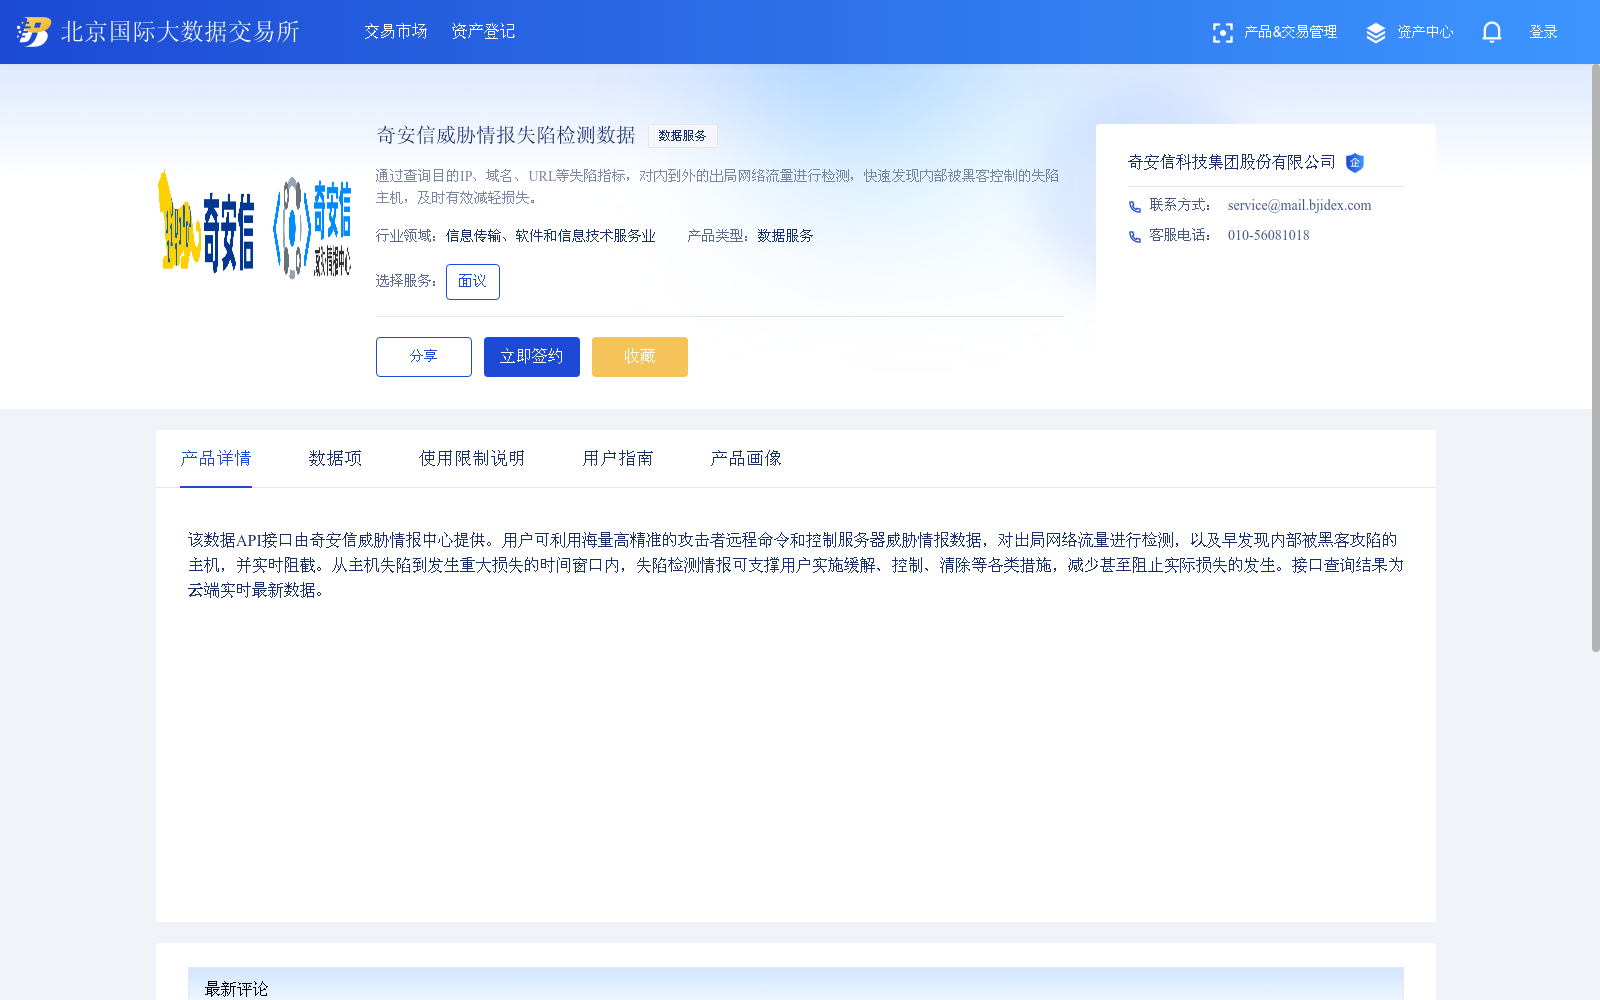Viewport: 1600px width, 1000px height.
Task: Open the 使用限制说明 tab
Action: click(472, 459)
